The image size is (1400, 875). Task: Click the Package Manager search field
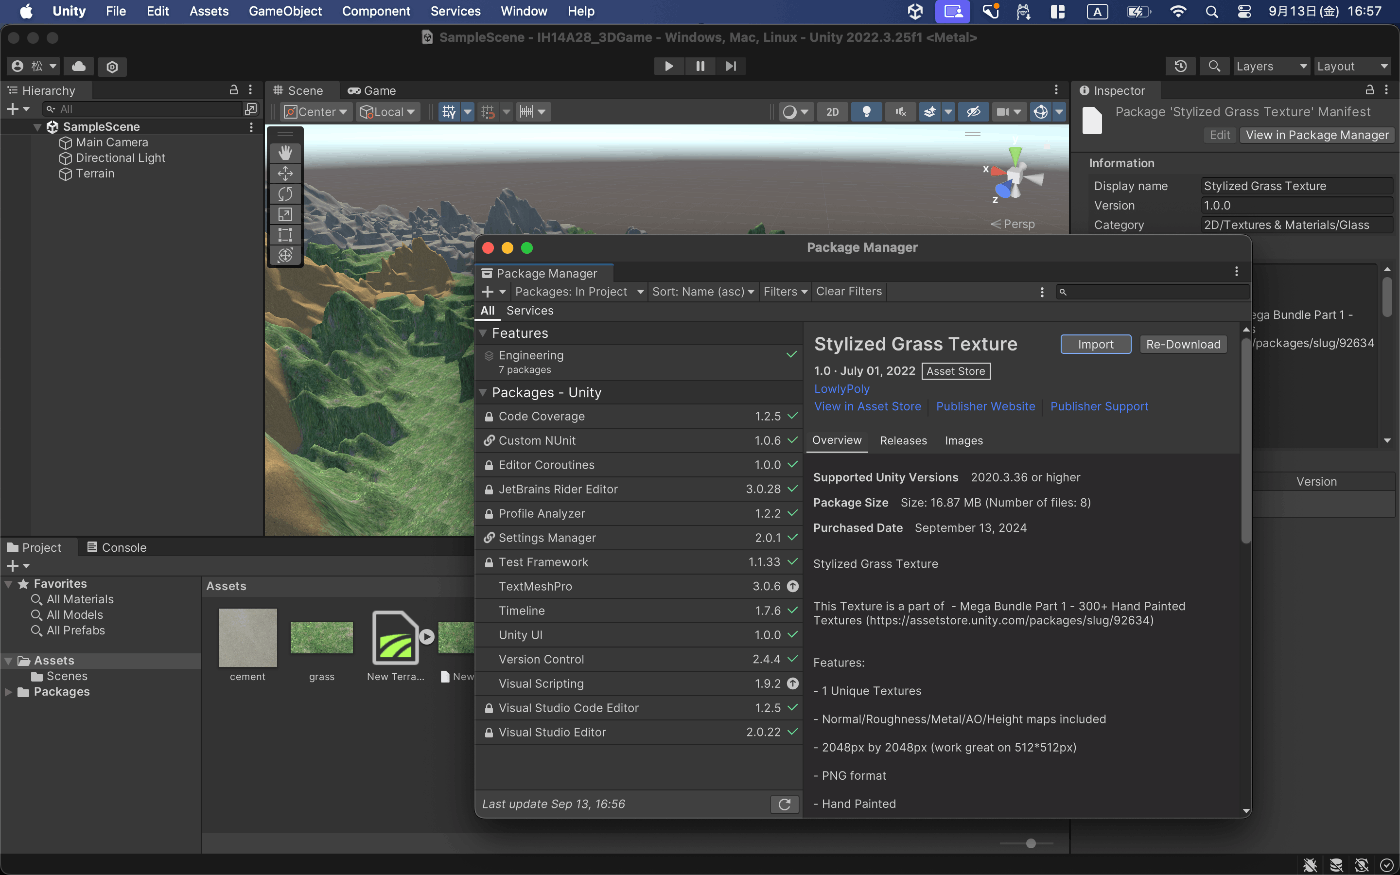pos(1153,292)
